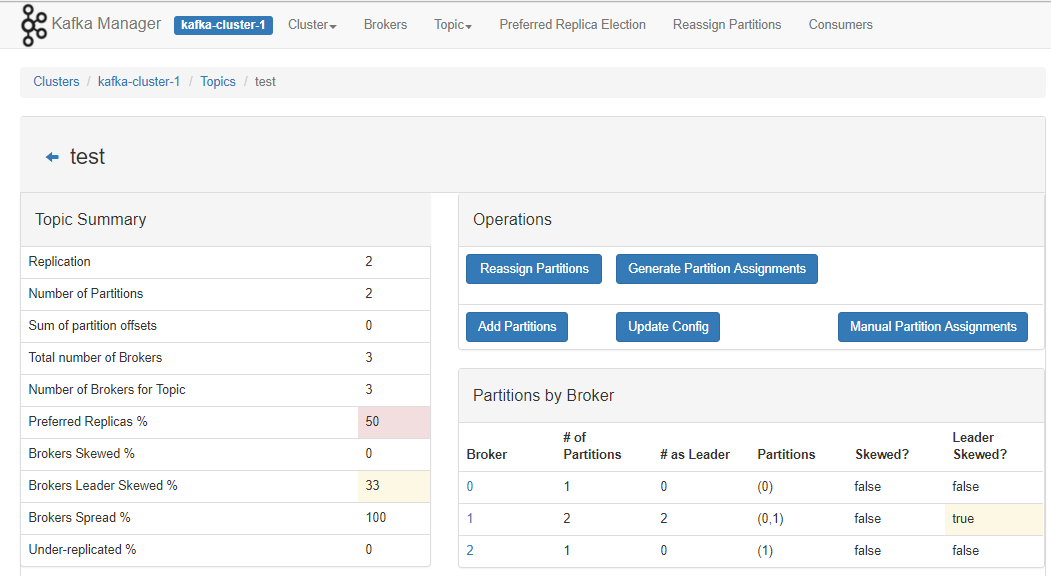
Task: Select broker 1 link in table
Action: 470,519
